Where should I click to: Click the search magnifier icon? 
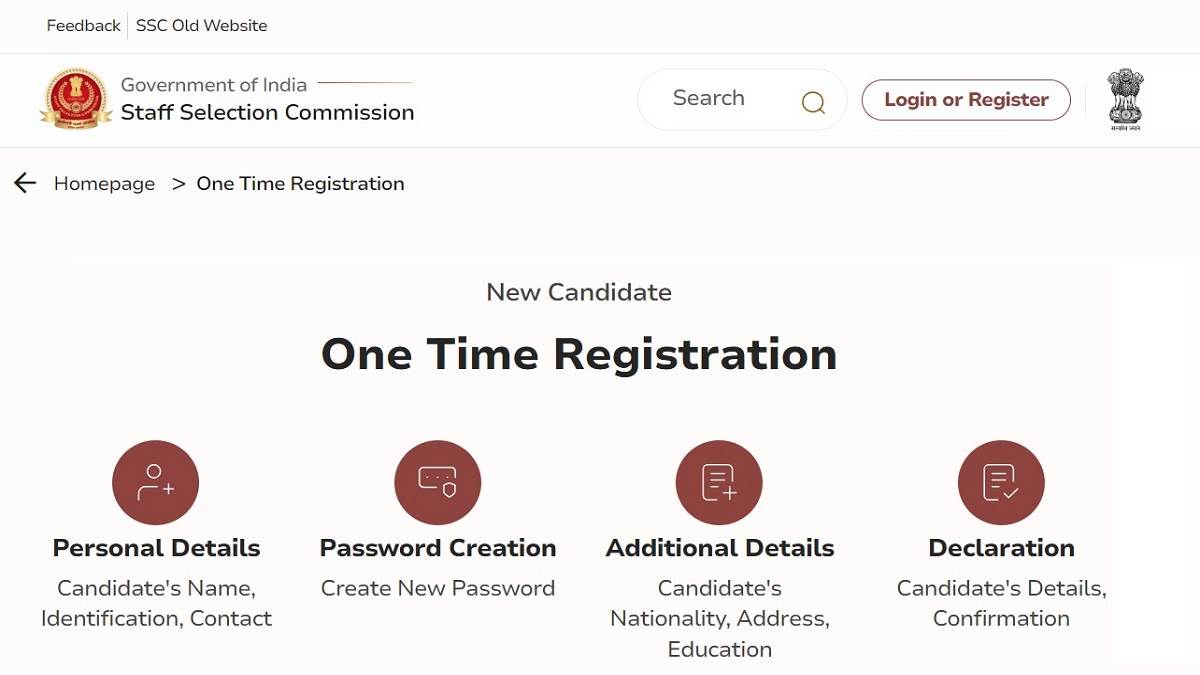pyautogui.click(x=813, y=102)
